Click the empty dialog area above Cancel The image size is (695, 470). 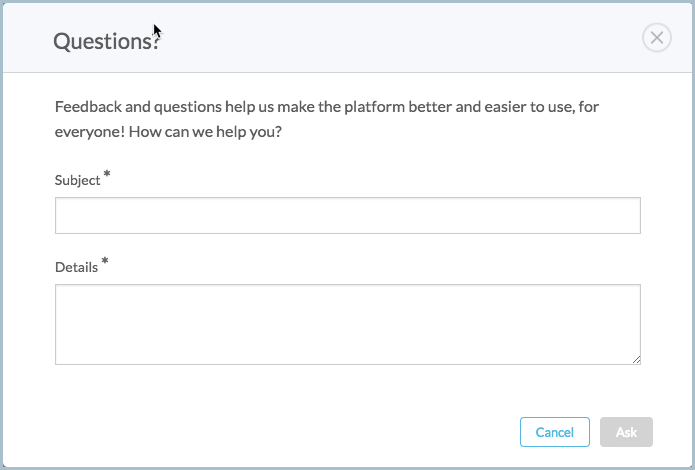(554, 391)
